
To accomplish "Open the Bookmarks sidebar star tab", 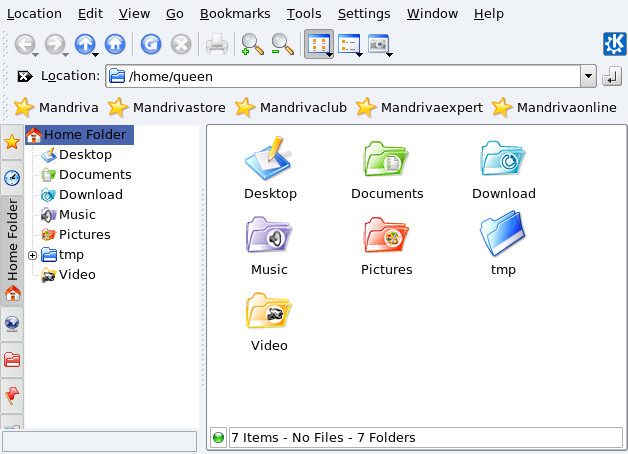I will coord(12,142).
